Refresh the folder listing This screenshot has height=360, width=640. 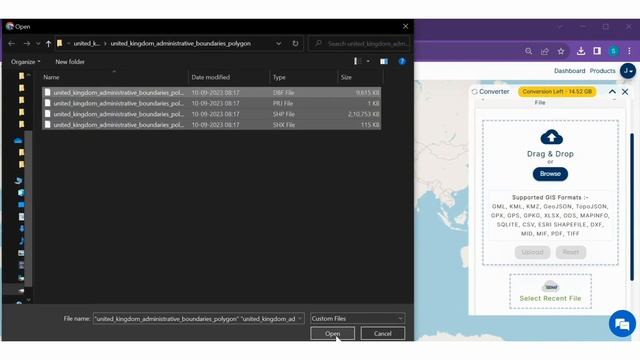click(295, 44)
